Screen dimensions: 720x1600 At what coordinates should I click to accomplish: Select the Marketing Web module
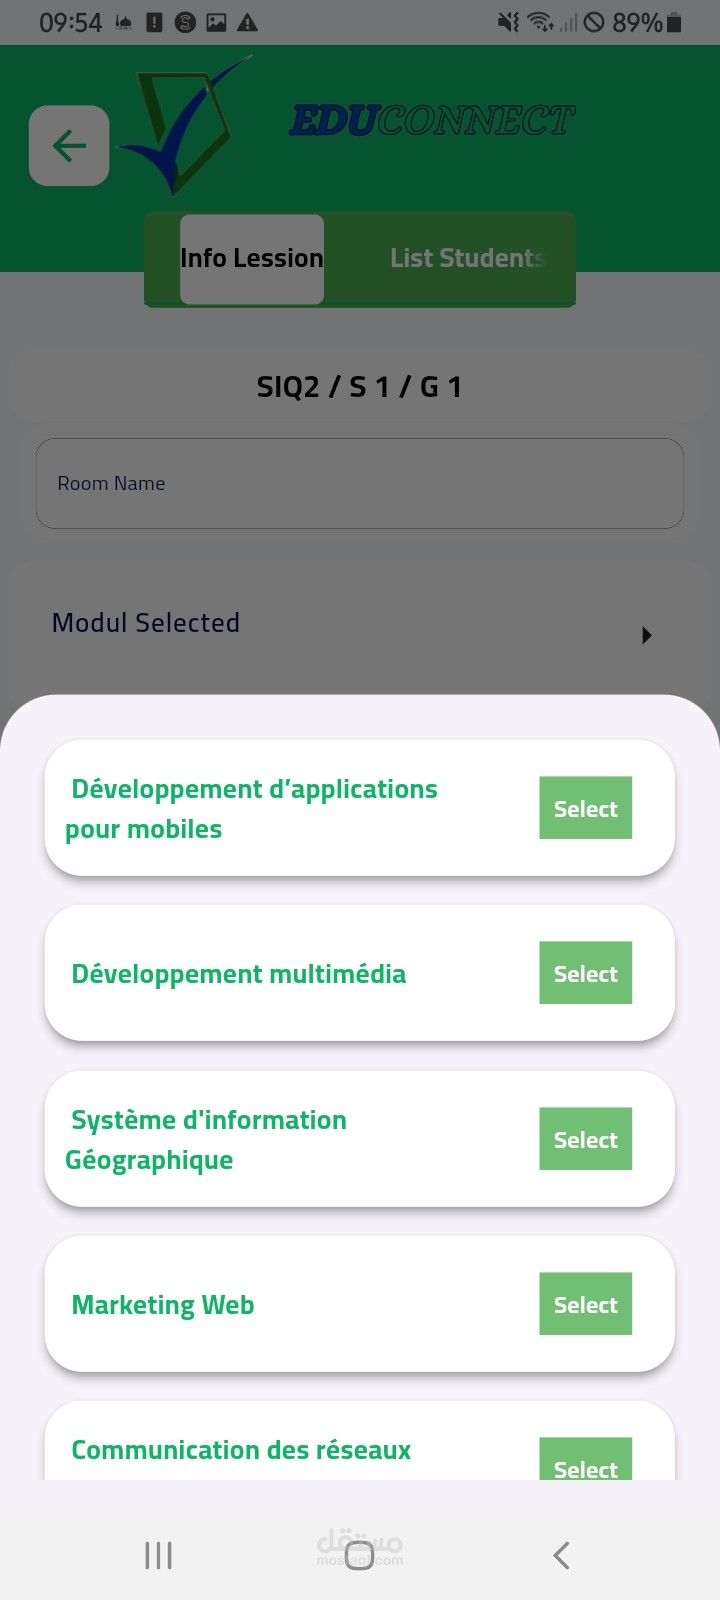[585, 1304]
